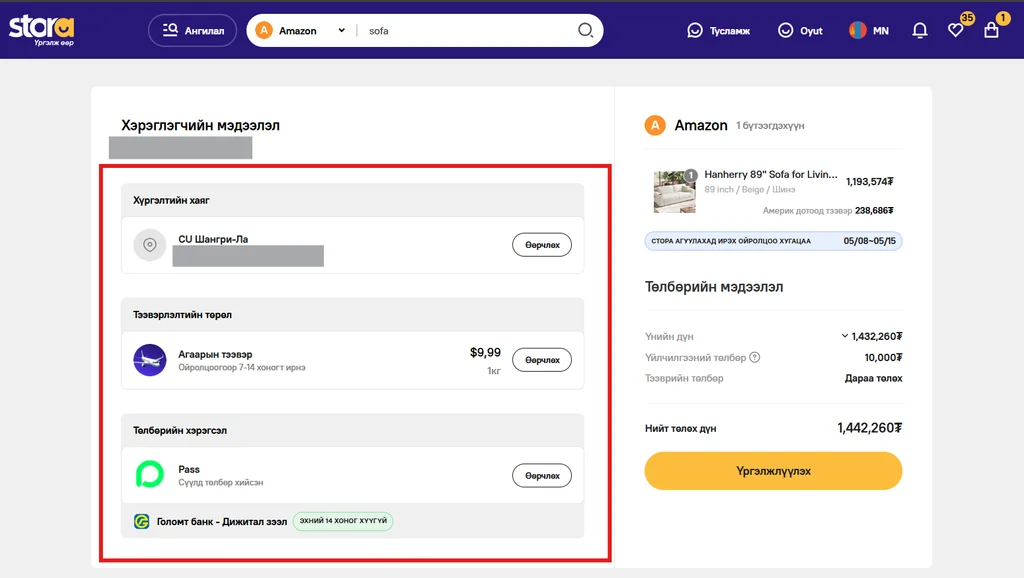The width and height of the screenshot is (1024, 578).
Task: Change the Pass payment method
Action: (541, 475)
